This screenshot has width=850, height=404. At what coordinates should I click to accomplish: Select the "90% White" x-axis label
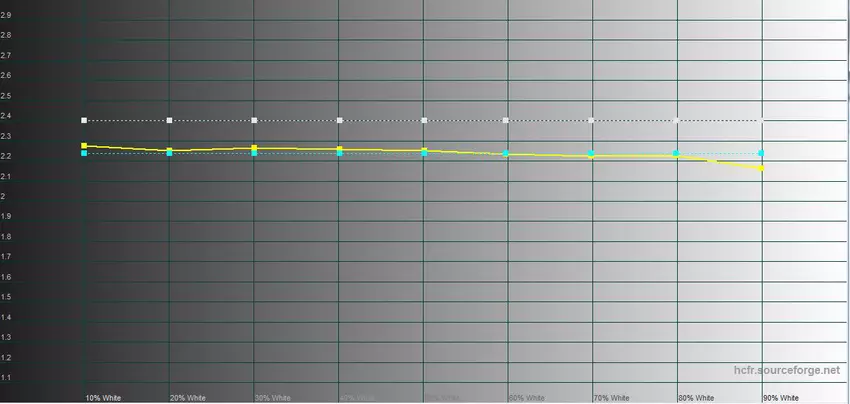782,397
